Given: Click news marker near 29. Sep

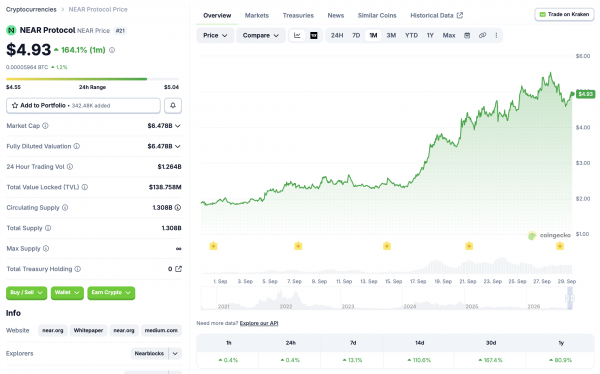Looking at the screenshot, I should [560, 246].
